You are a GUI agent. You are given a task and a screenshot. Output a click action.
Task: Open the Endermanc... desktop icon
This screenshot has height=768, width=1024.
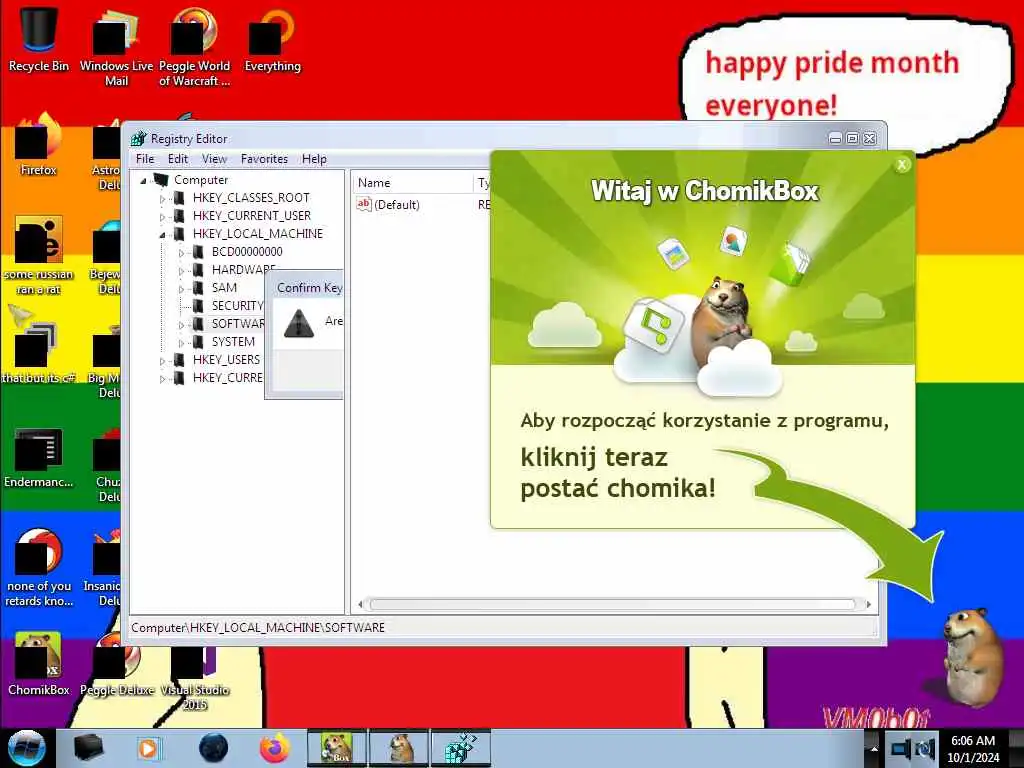39,458
